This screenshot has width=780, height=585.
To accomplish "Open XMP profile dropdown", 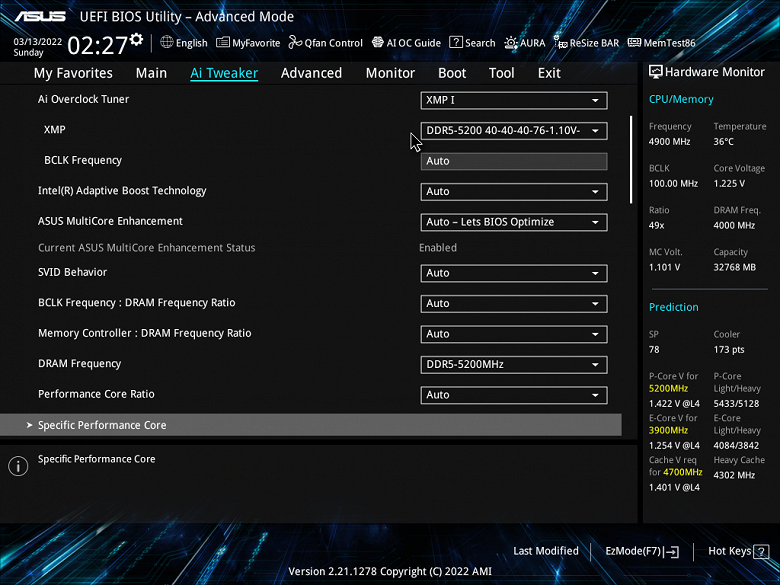I will [514, 131].
